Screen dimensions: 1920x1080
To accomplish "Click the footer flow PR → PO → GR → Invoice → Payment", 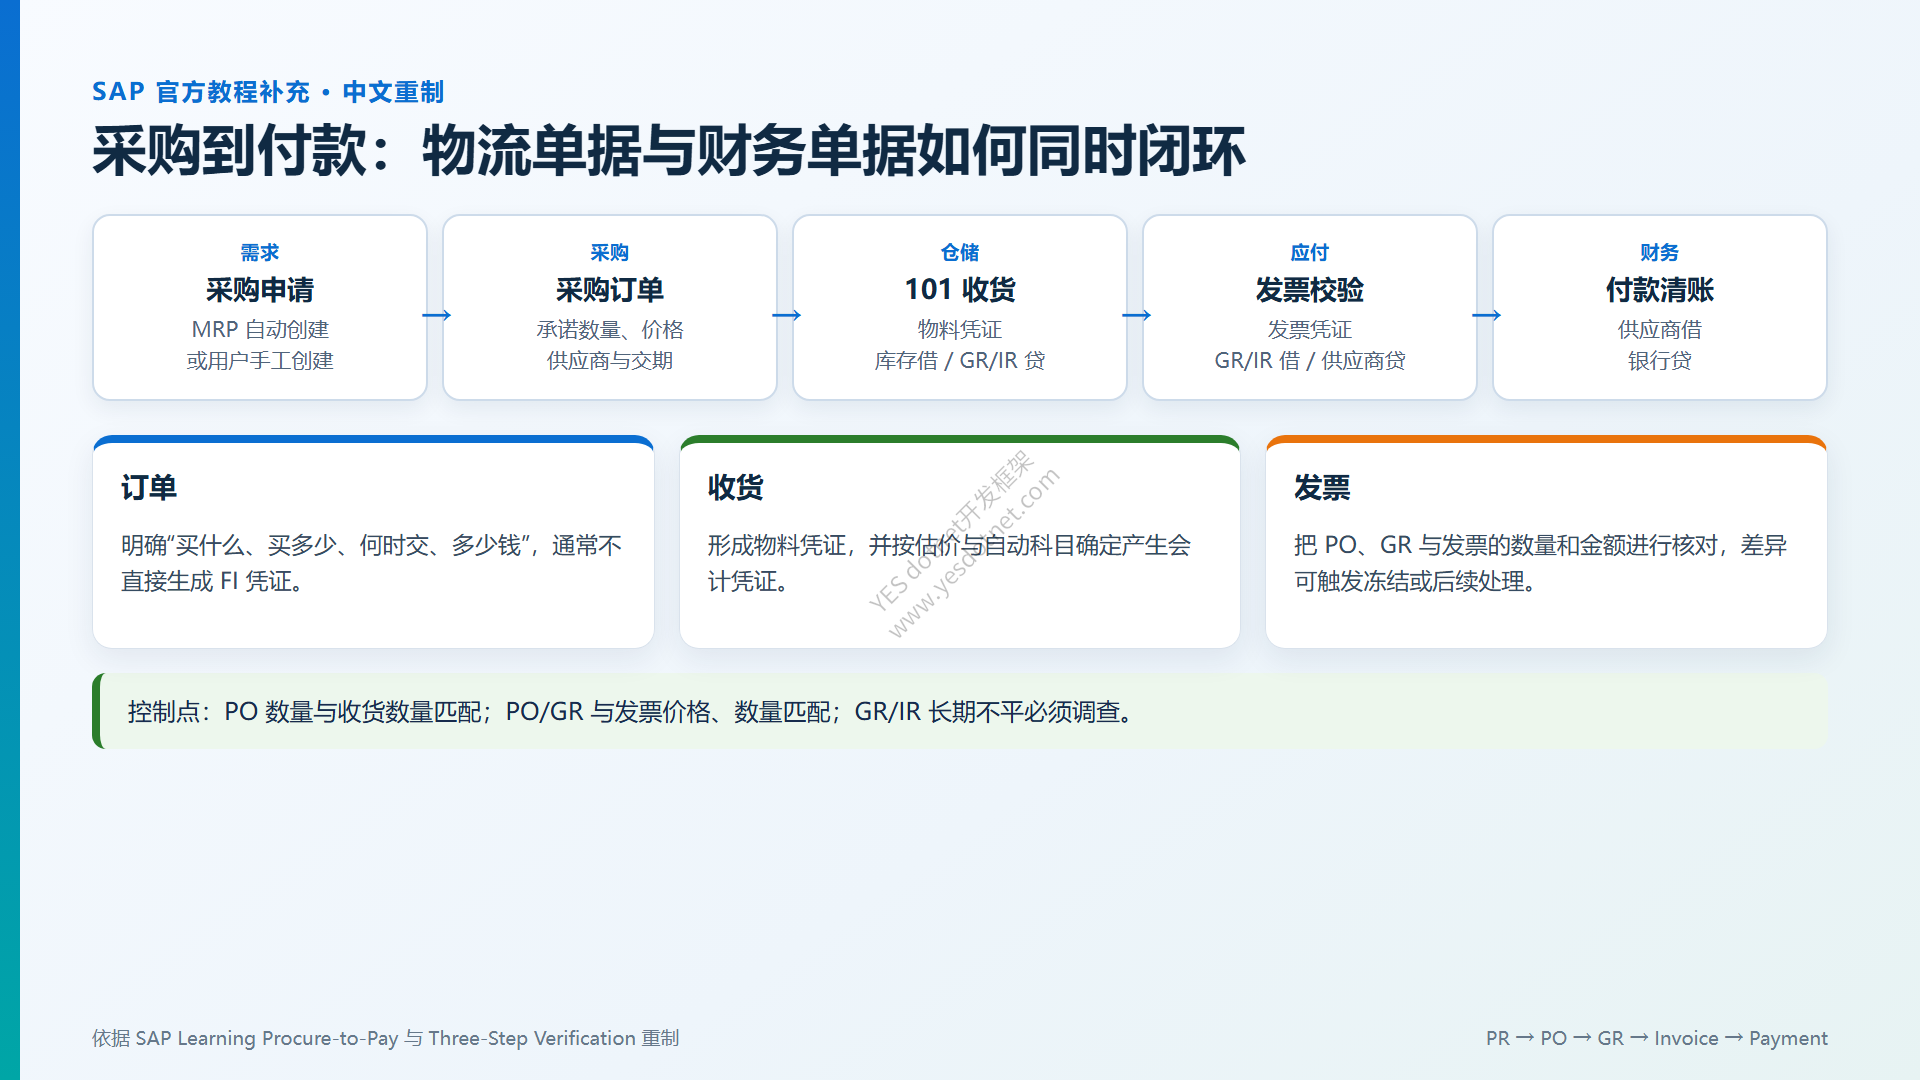I will click(1657, 1038).
